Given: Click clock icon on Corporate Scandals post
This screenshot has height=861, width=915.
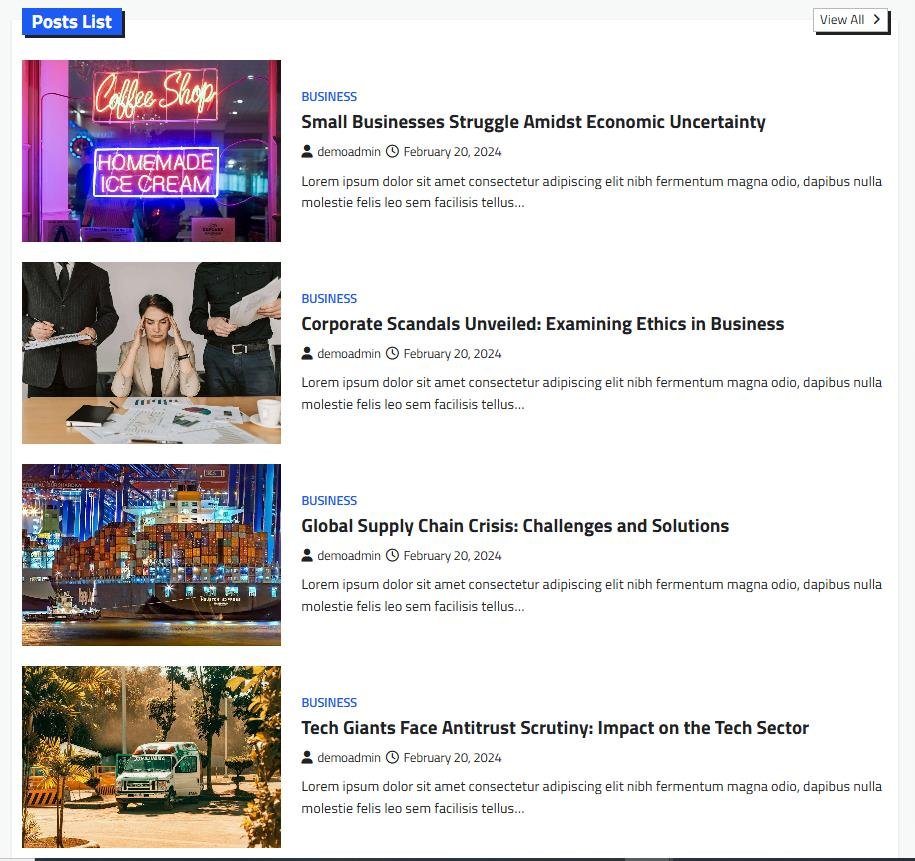Looking at the screenshot, I should click(393, 353).
